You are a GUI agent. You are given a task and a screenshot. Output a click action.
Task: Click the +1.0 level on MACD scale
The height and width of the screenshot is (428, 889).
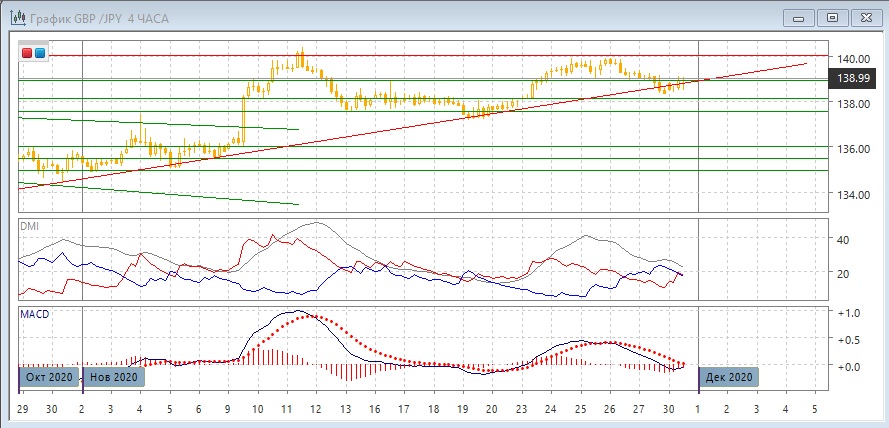click(849, 314)
